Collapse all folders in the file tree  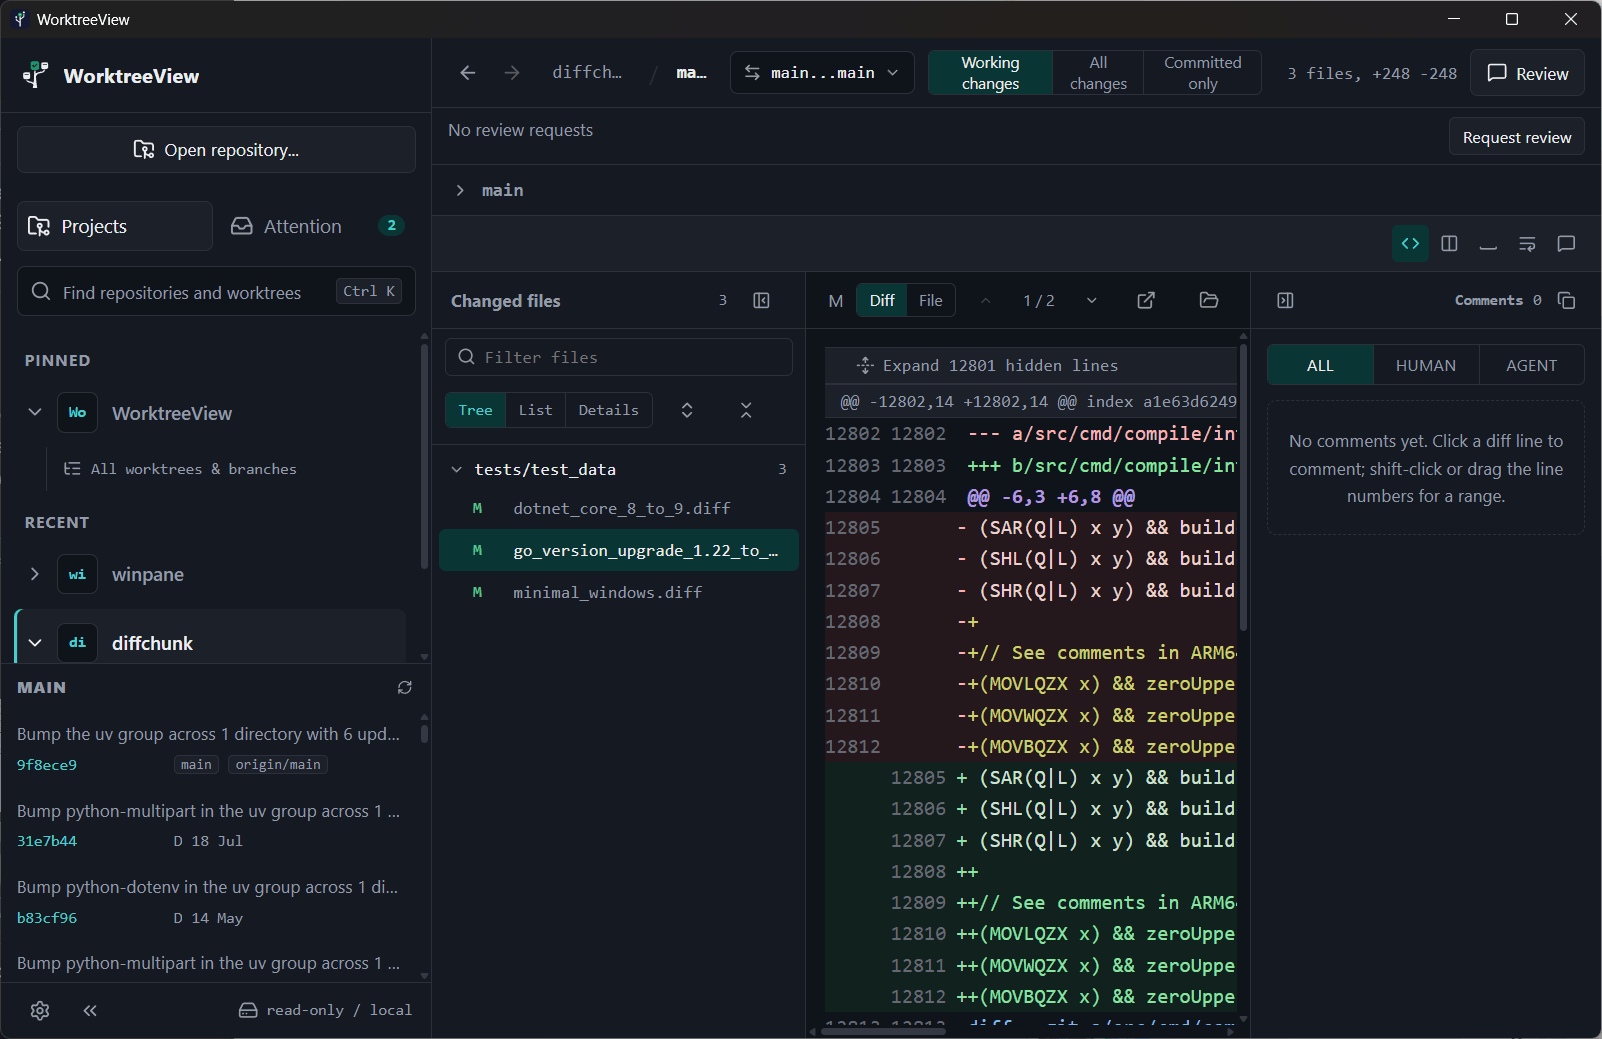(x=746, y=410)
